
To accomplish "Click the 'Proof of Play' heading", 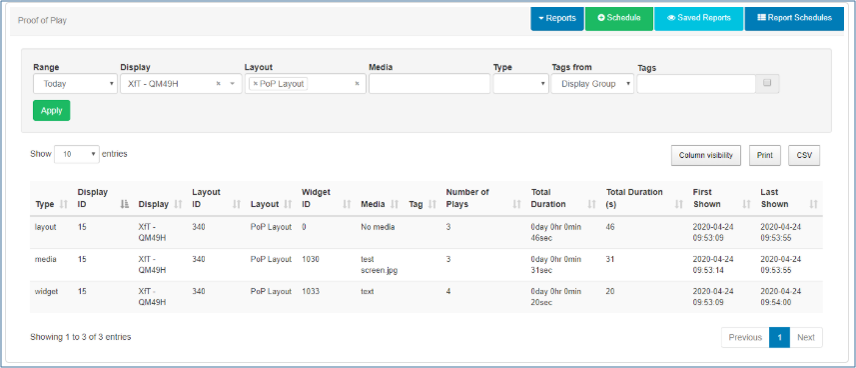I will [42, 21].
